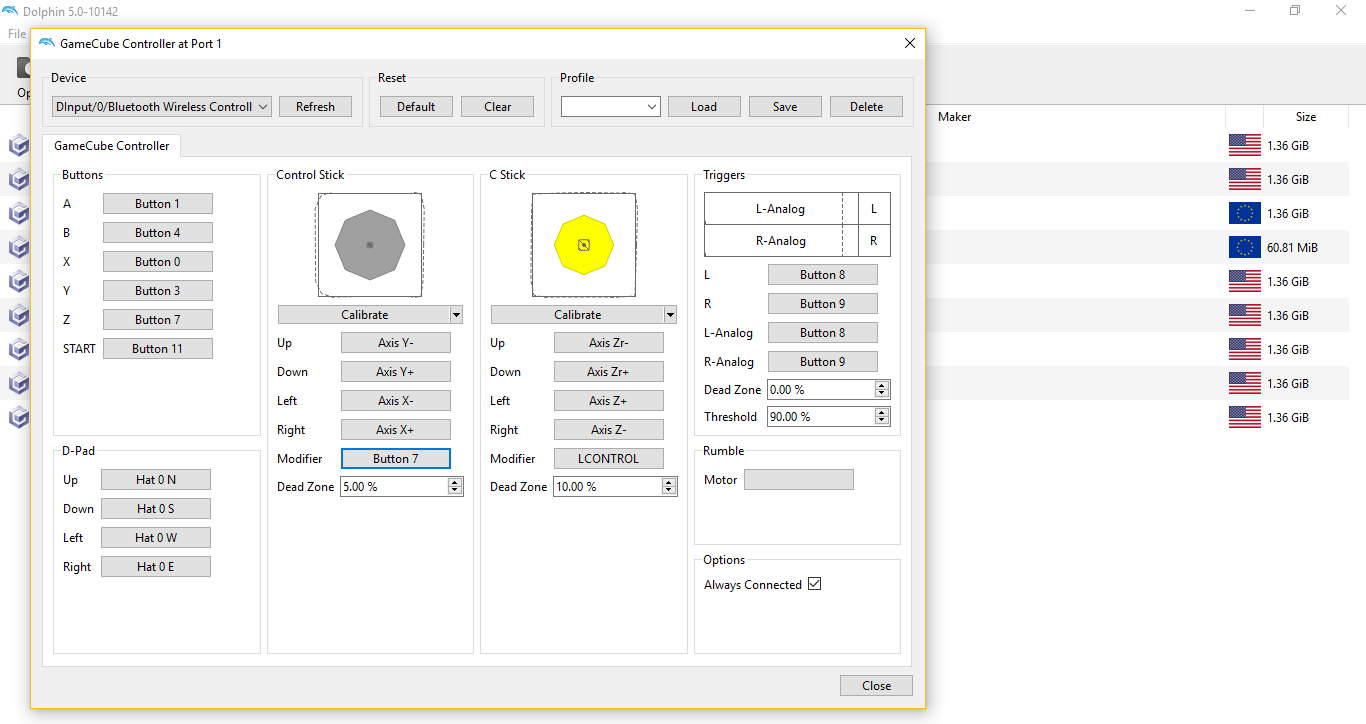Remap C Stick Left (Axis Z+)

(609, 400)
